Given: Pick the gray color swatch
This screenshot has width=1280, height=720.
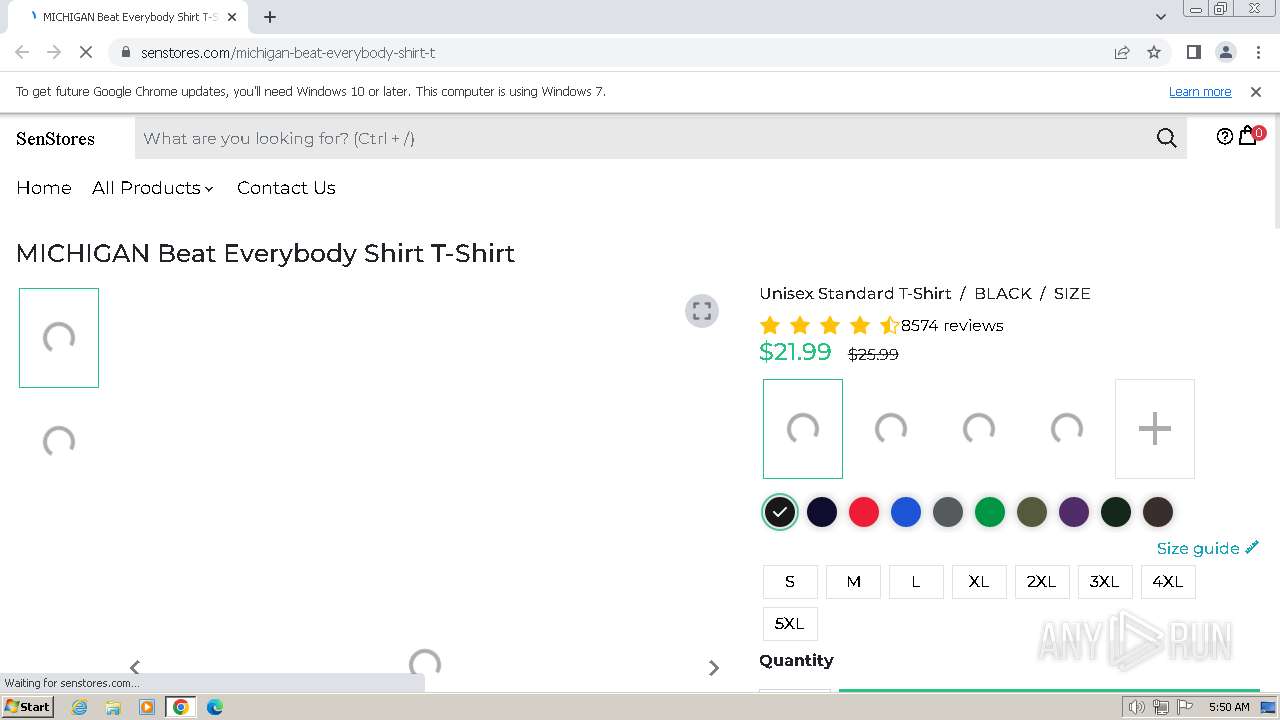Looking at the screenshot, I should [x=948, y=512].
